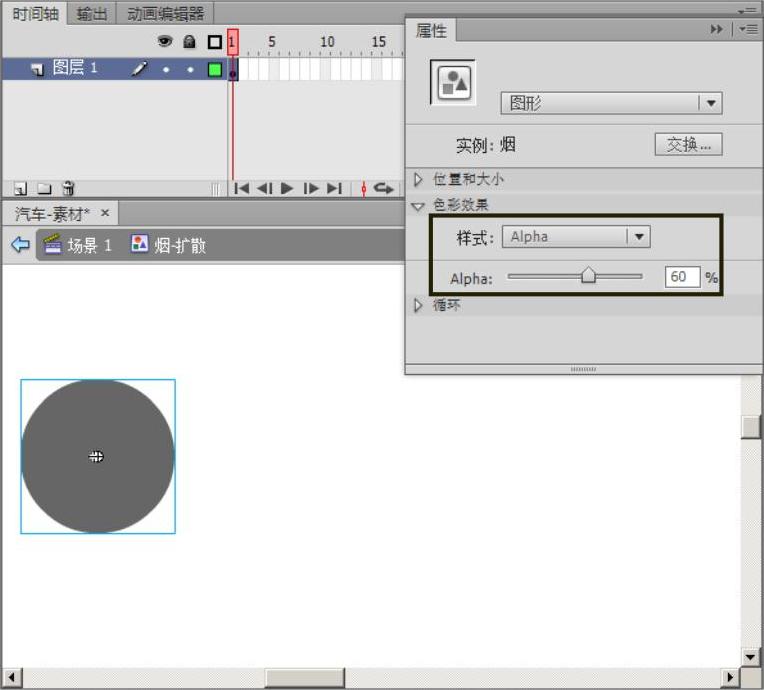Switch to the 动画编辑器 tab

tap(165, 13)
